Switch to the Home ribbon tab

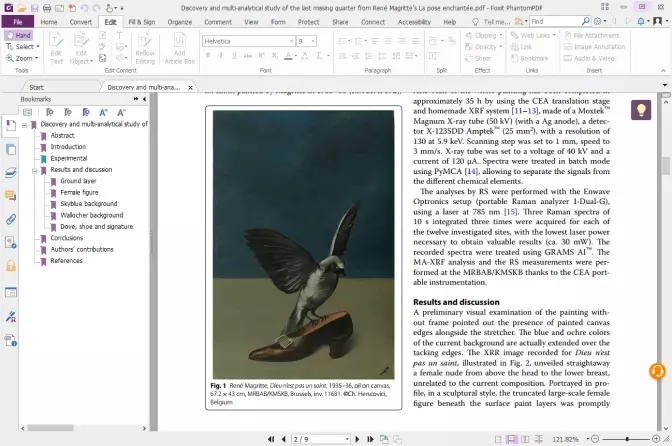pyautogui.click(x=49, y=22)
